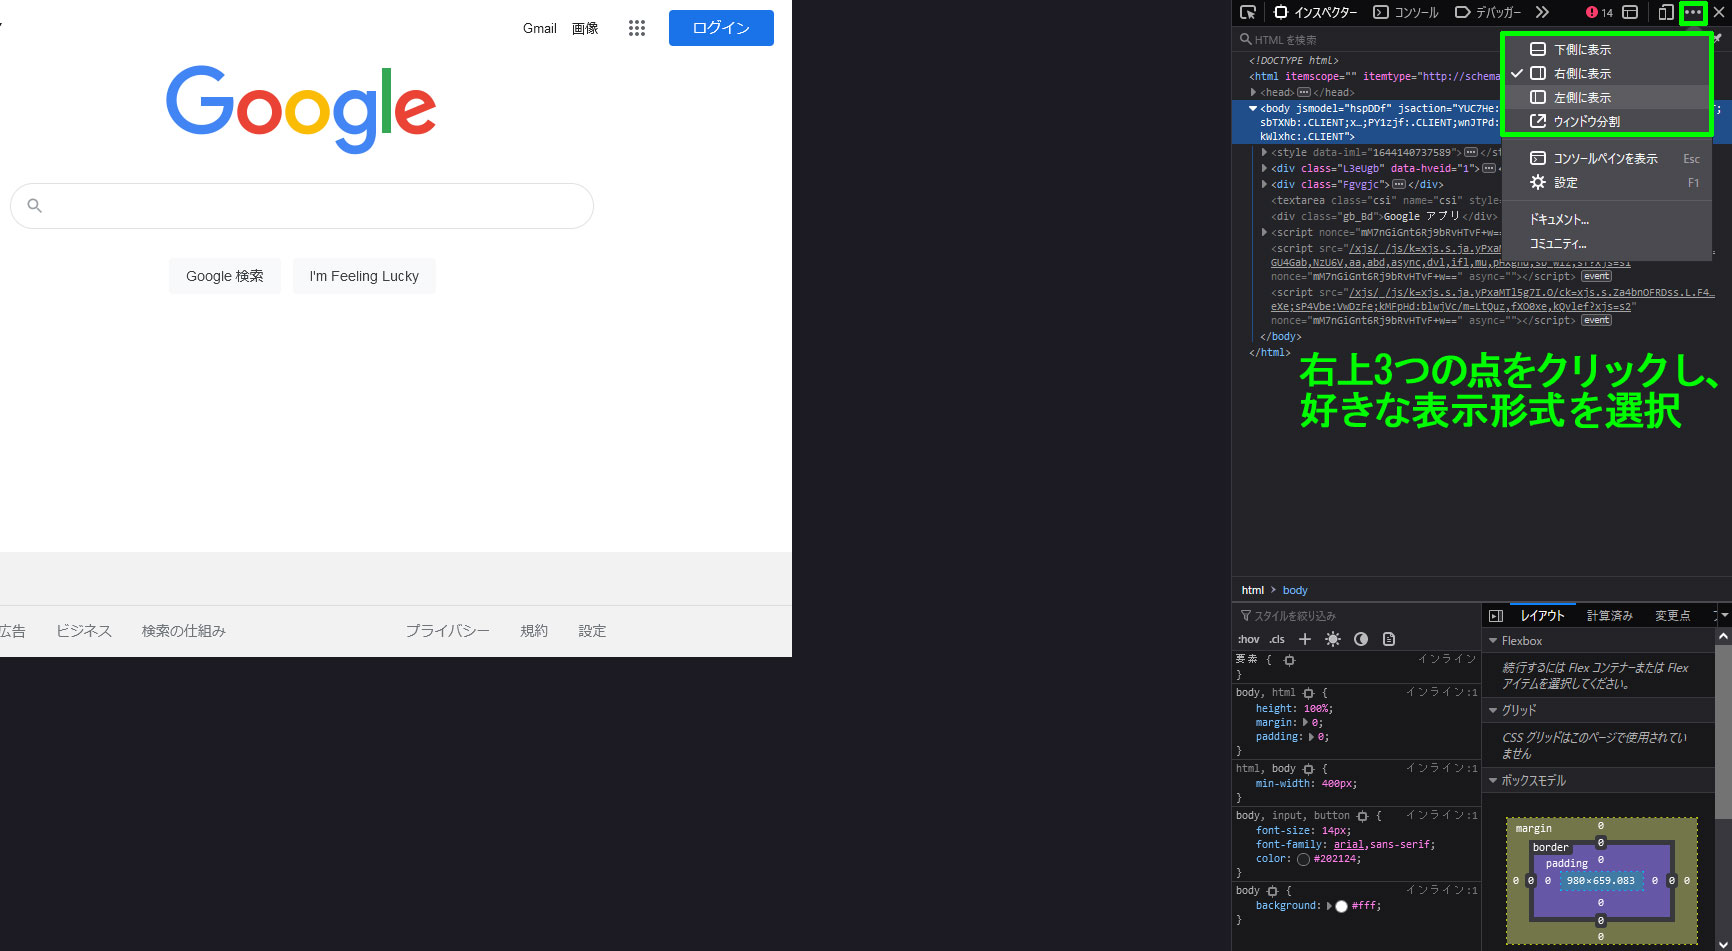Screen dimensions: 1732x951
Task: Open the Gmail link
Action: pyautogui.click(x=540, y=28)
